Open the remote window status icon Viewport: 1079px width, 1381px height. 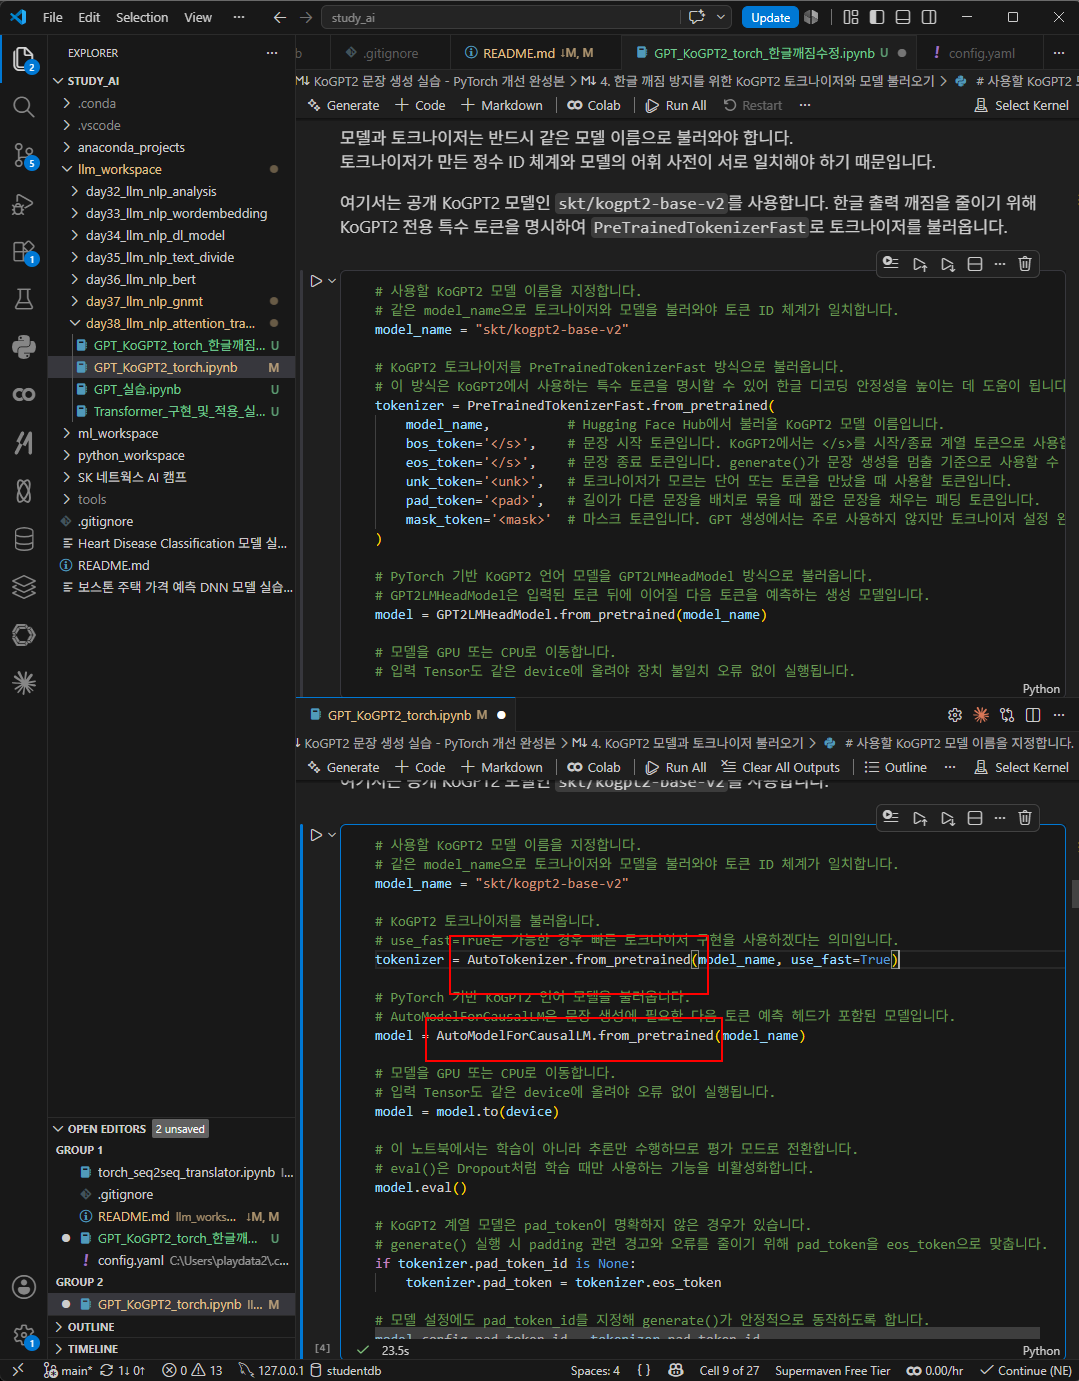(x=17, y=1370)
